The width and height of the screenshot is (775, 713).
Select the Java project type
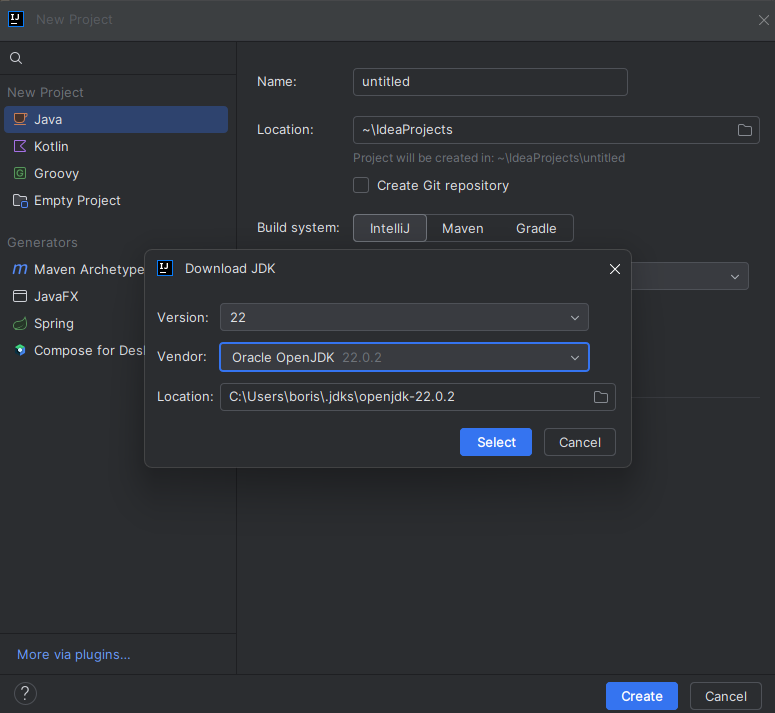pyautogui.click(x=48, y=119)
